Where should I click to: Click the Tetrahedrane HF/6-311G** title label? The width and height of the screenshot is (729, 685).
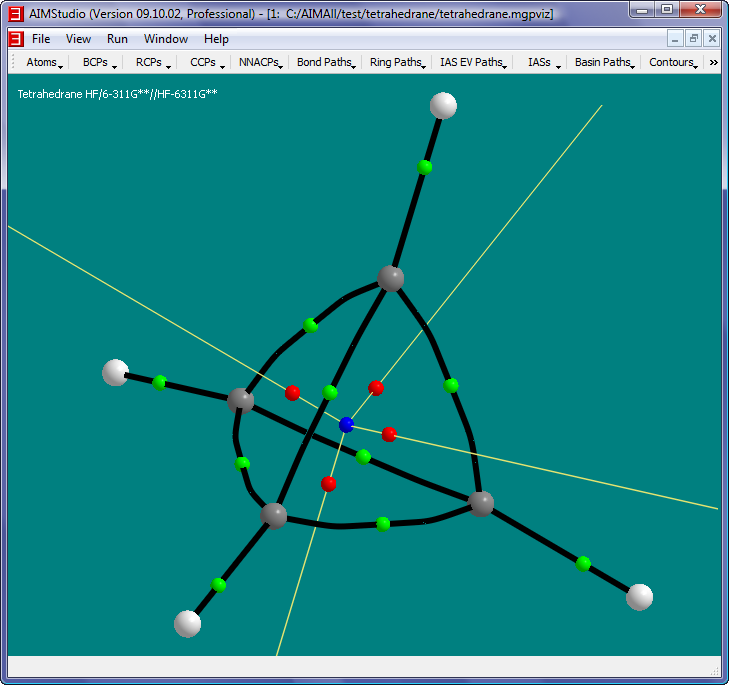click(117, 94)
